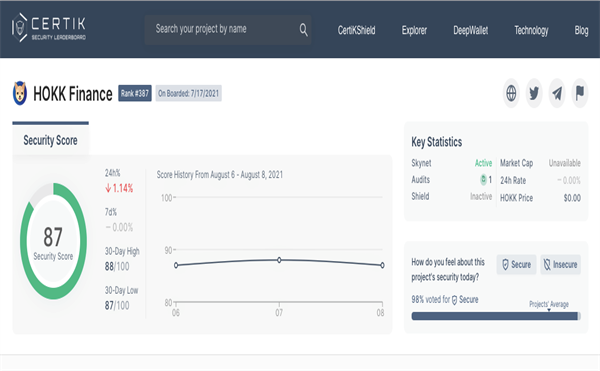The width and height of the screenshot is (600, 371).
Task: Click the Rank #387 badge
Action: point(135,93)
